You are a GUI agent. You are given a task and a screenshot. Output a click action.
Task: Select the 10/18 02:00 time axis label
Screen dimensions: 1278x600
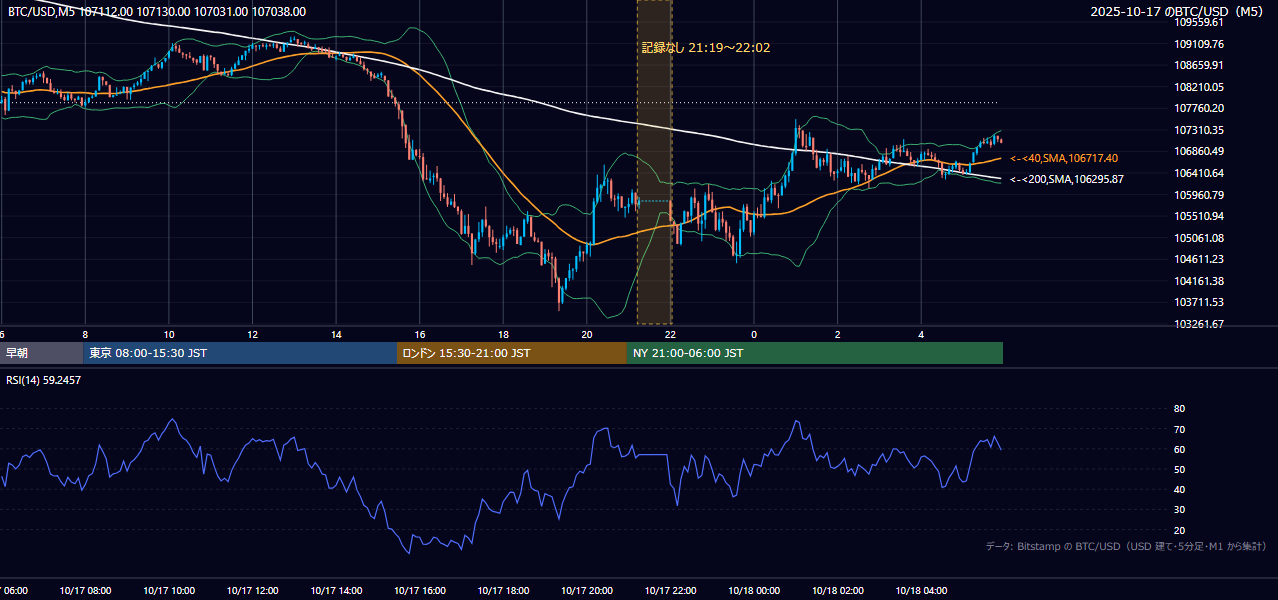(x=838, y=591)
